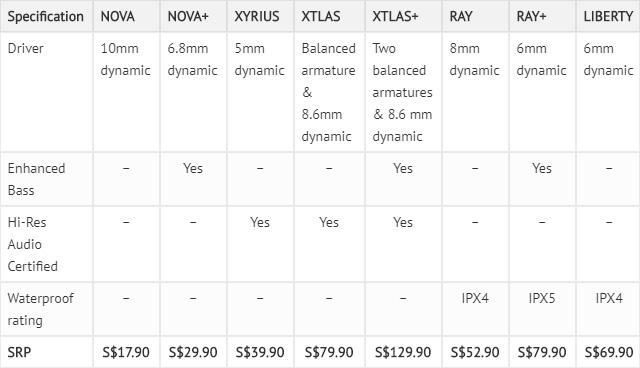Select the XYRIUS column header

pyautogui.click(x=257, y=16)
